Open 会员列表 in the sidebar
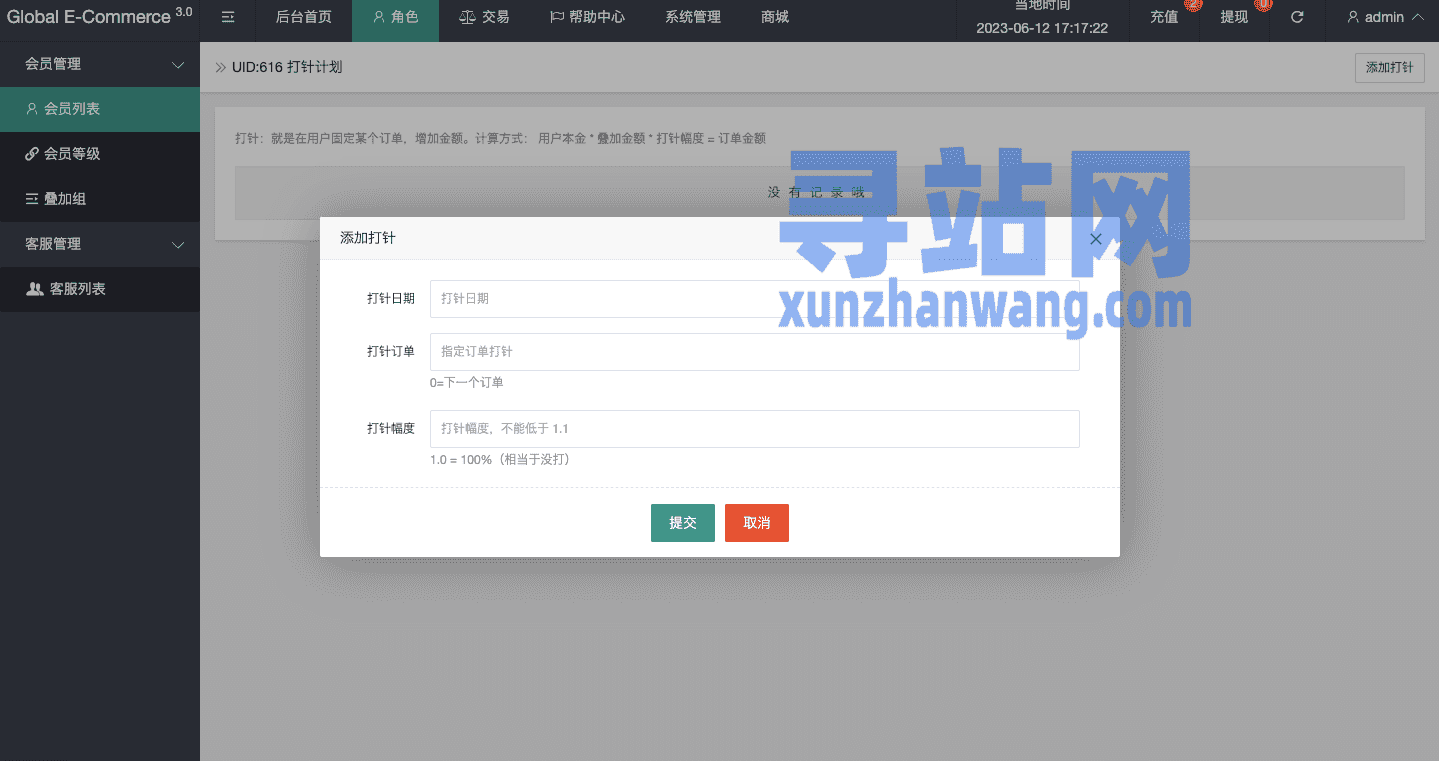1439x761 pixels. (x=72, y=109)
